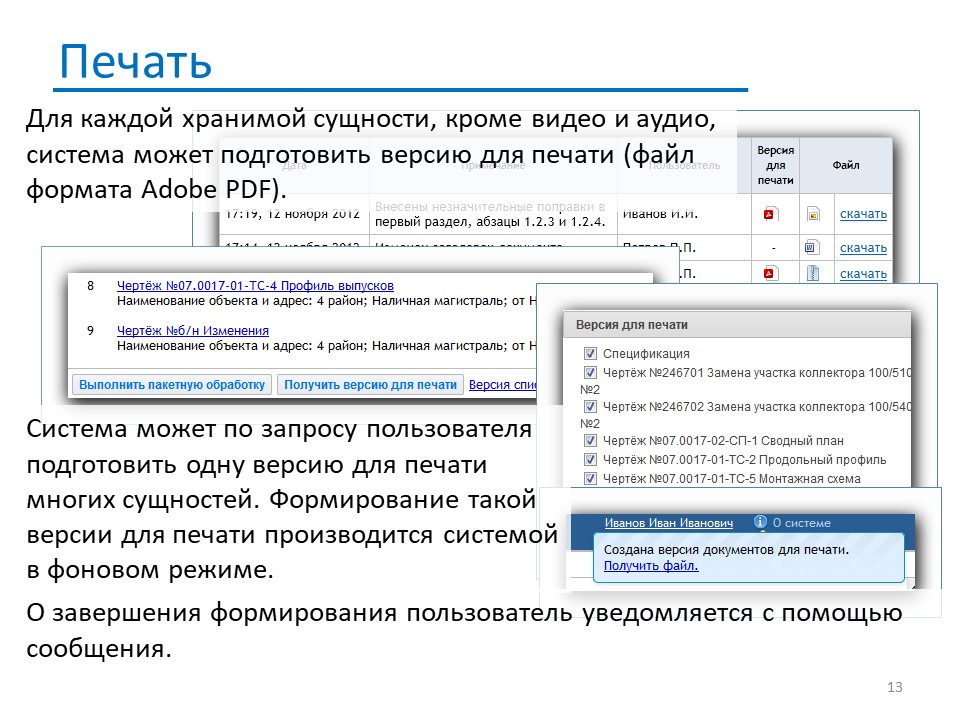Click the image file icon in the first row

pos(813,214)
